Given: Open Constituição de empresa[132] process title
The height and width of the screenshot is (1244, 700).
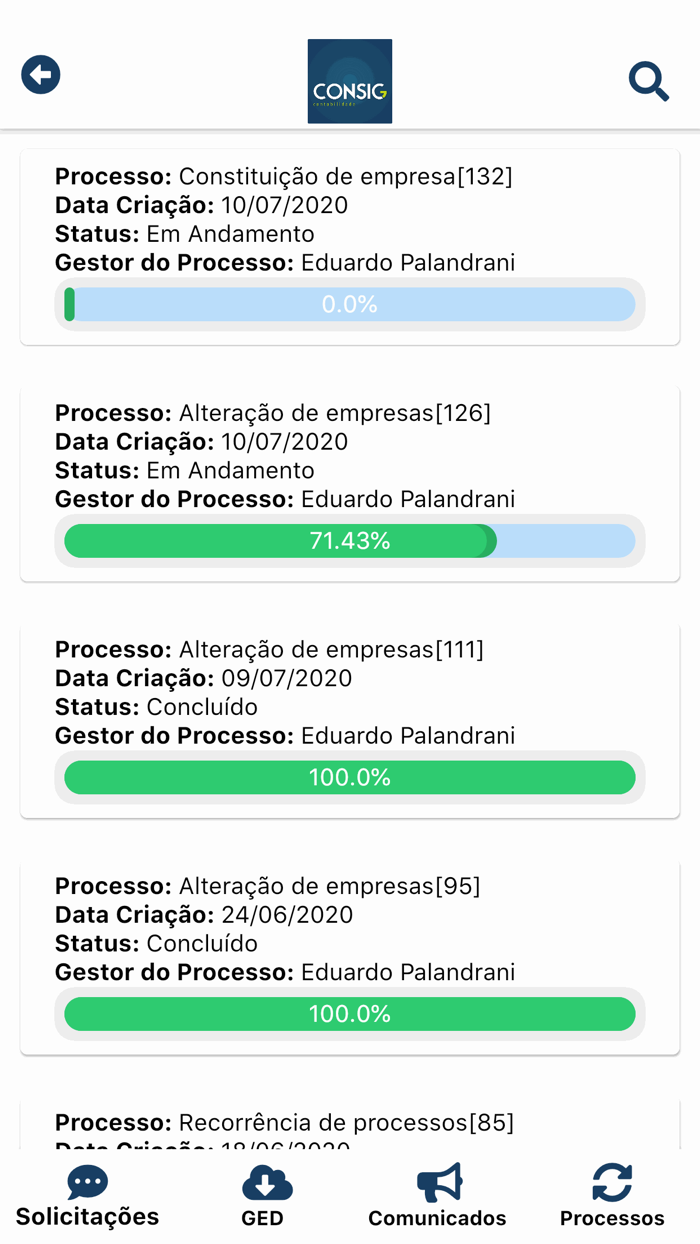Looking at the screenshot, I should click(x=345, y=177).
